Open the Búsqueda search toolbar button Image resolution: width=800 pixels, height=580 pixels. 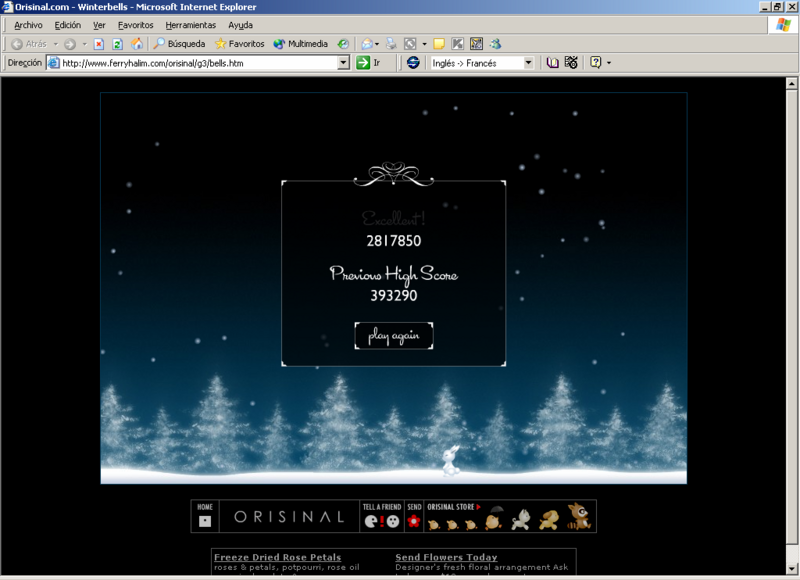click(x=179, y=44)
